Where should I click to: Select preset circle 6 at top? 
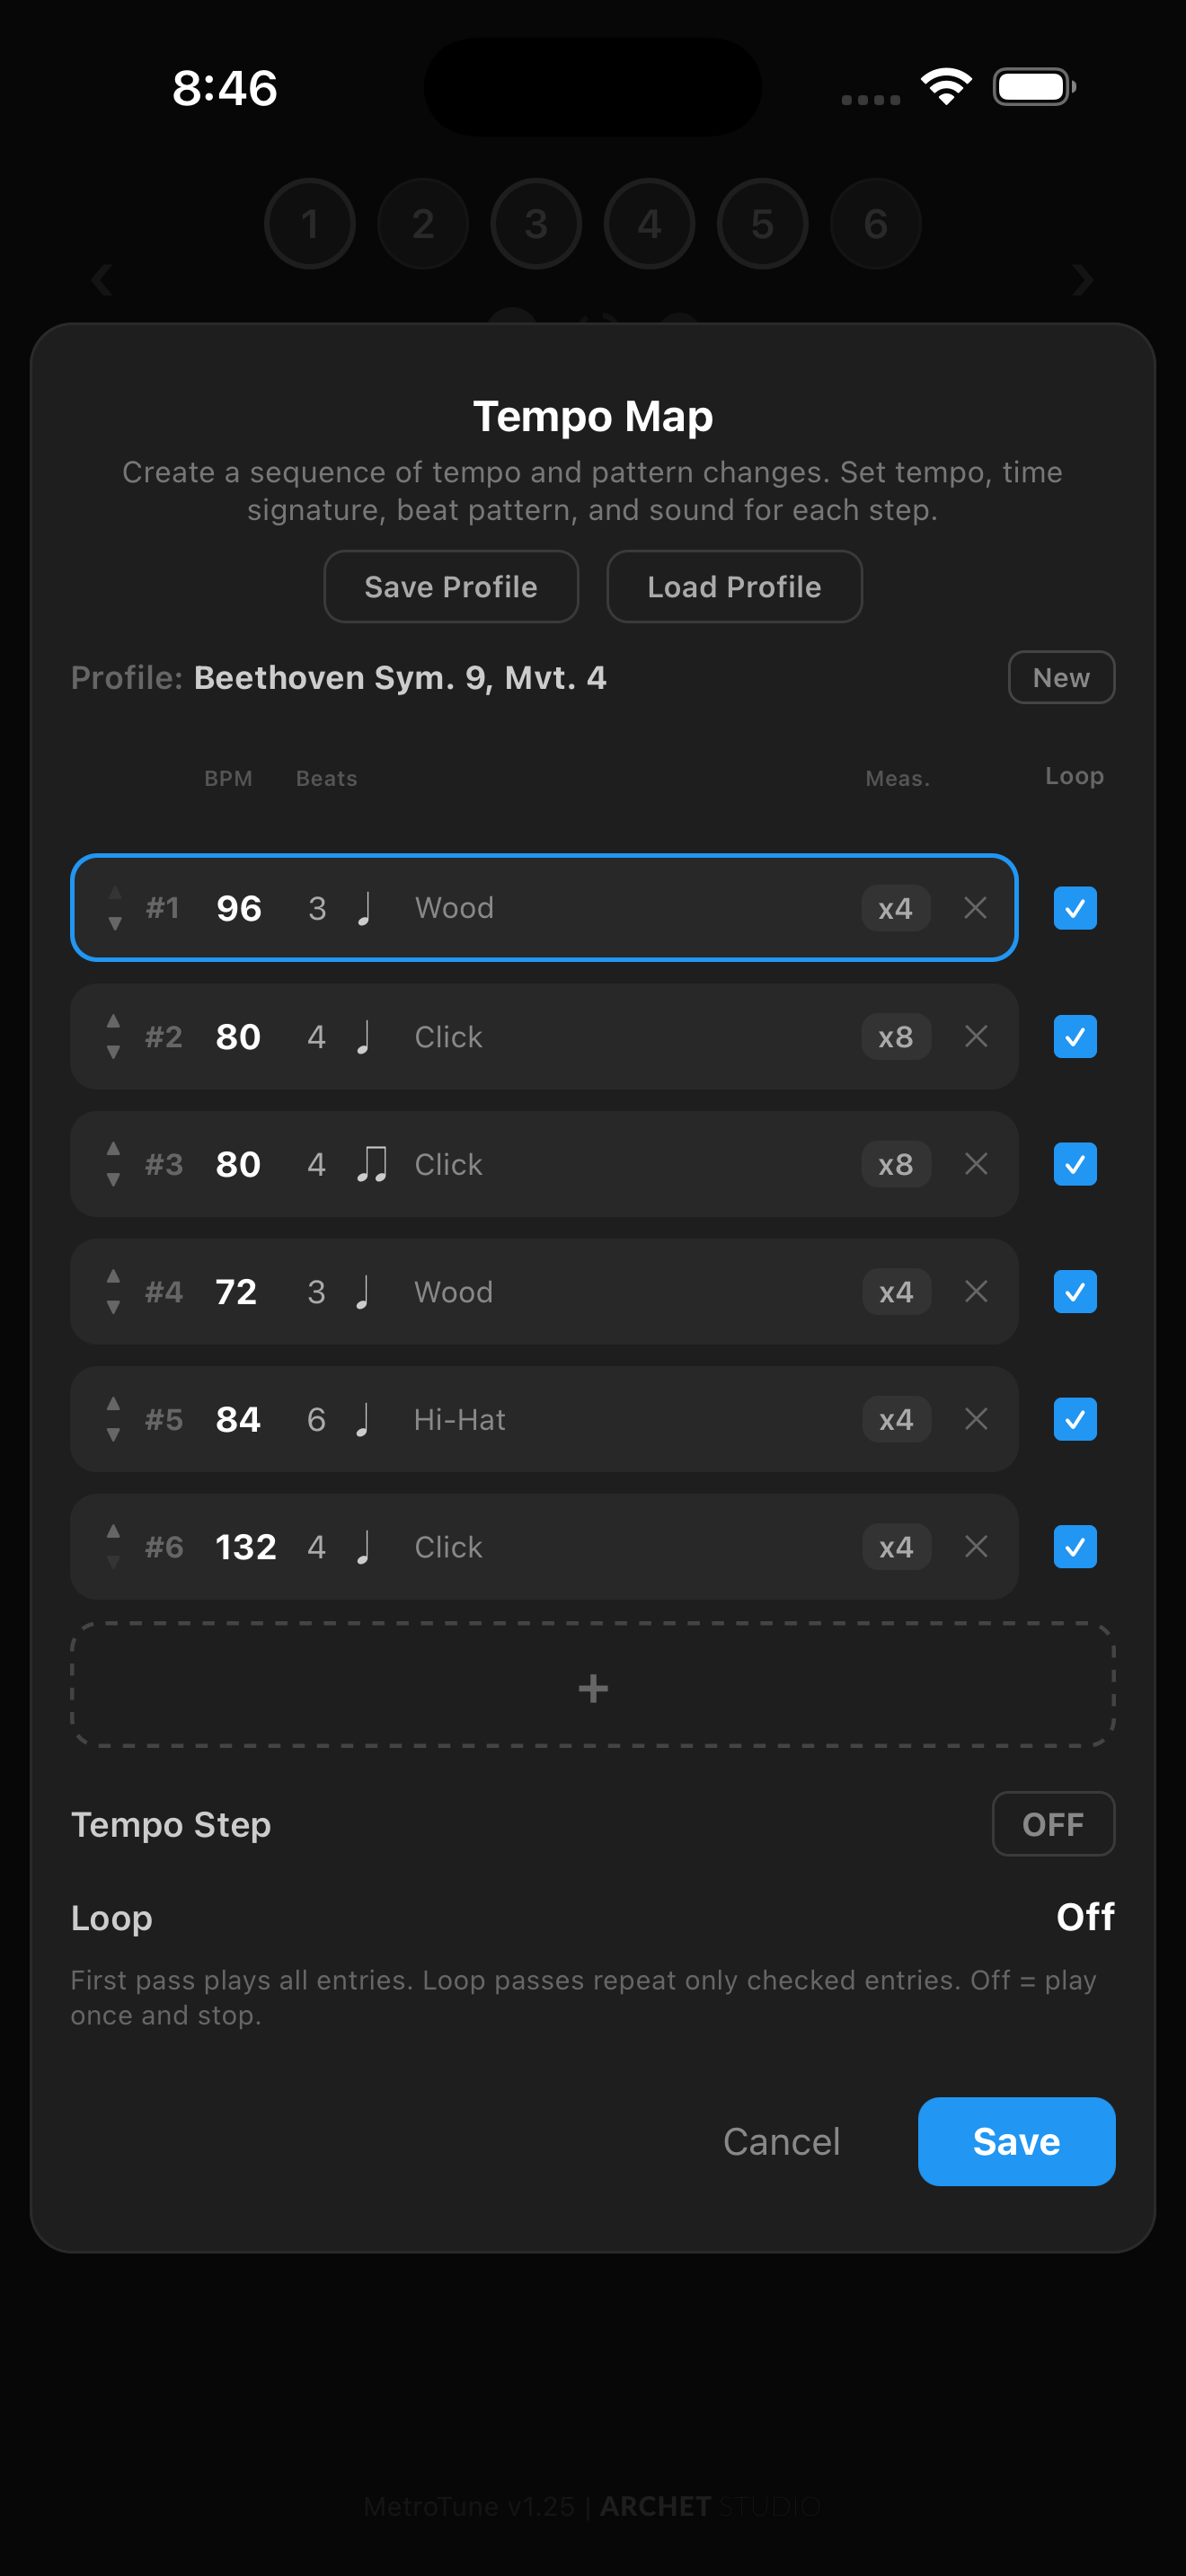coord(875,223)
